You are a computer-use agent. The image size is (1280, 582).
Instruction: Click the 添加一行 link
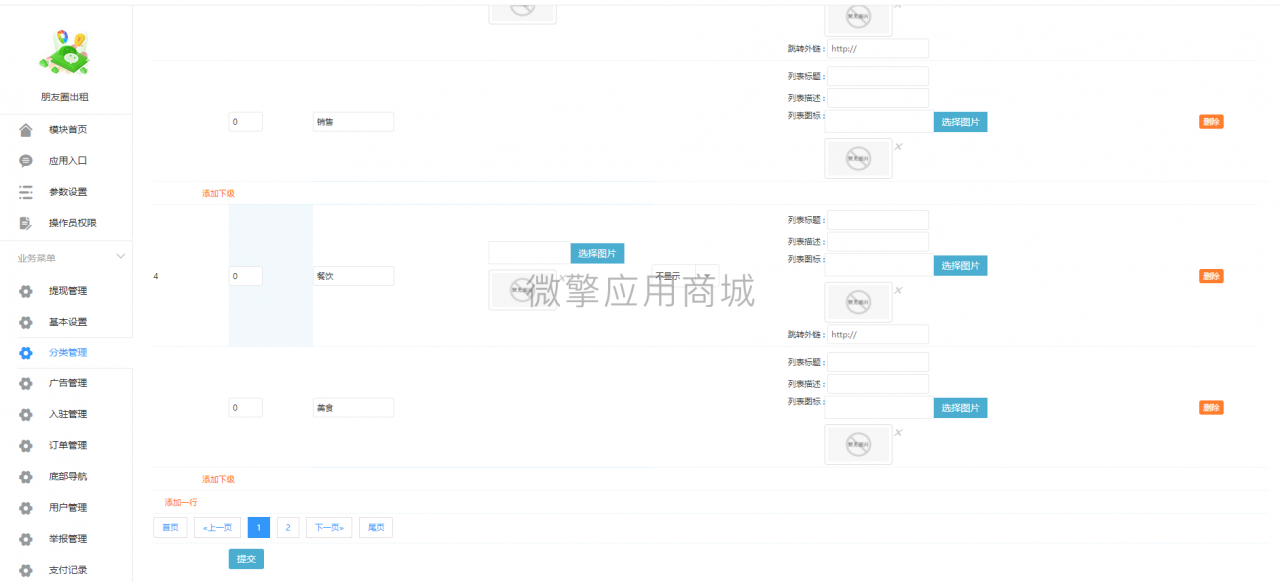pyautogui.click(x=181, y=502)
